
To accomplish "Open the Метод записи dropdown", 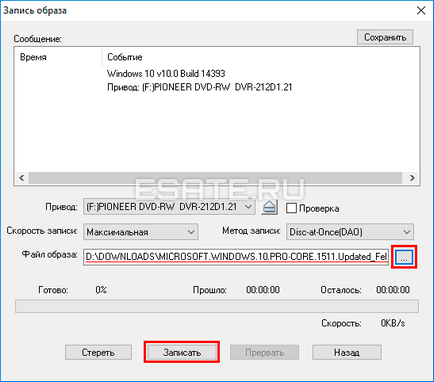I will pos(350,232).
